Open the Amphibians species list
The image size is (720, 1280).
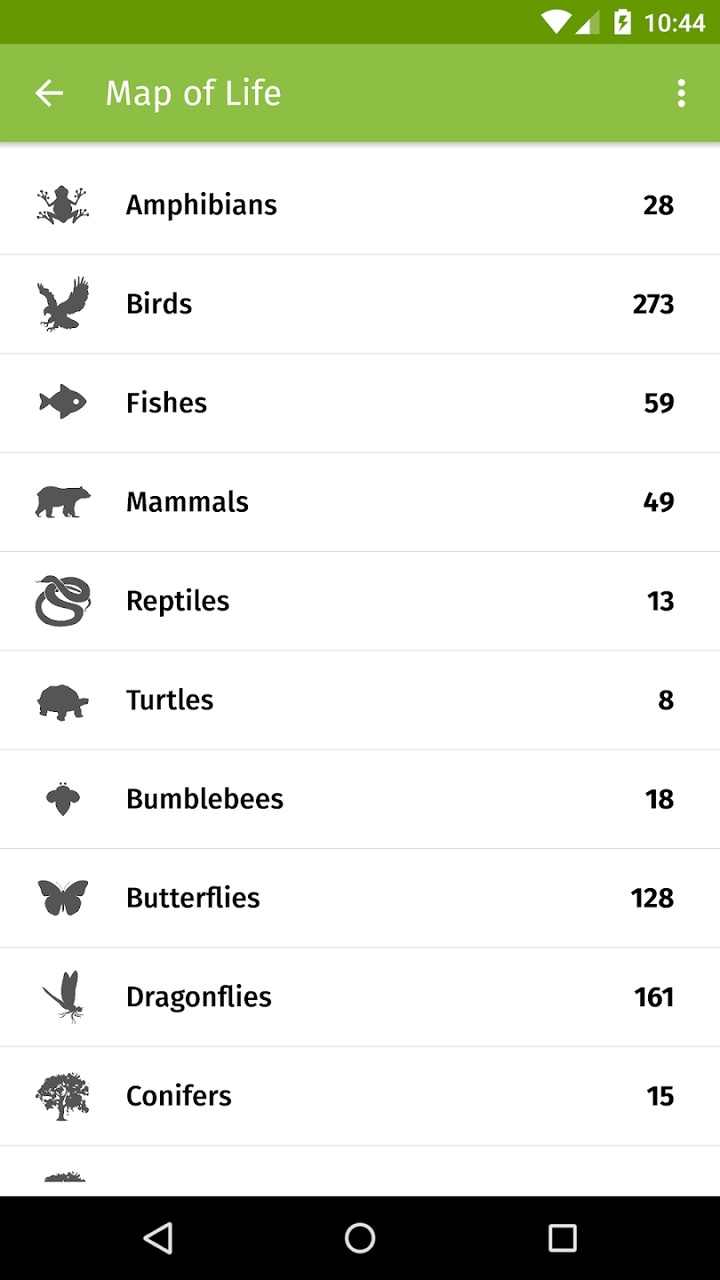[201, 205]
